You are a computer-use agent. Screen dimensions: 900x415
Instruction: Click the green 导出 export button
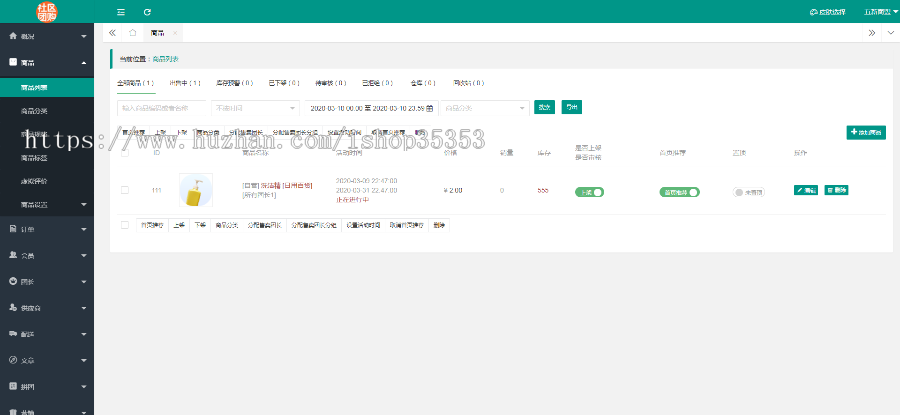(572, 107)
